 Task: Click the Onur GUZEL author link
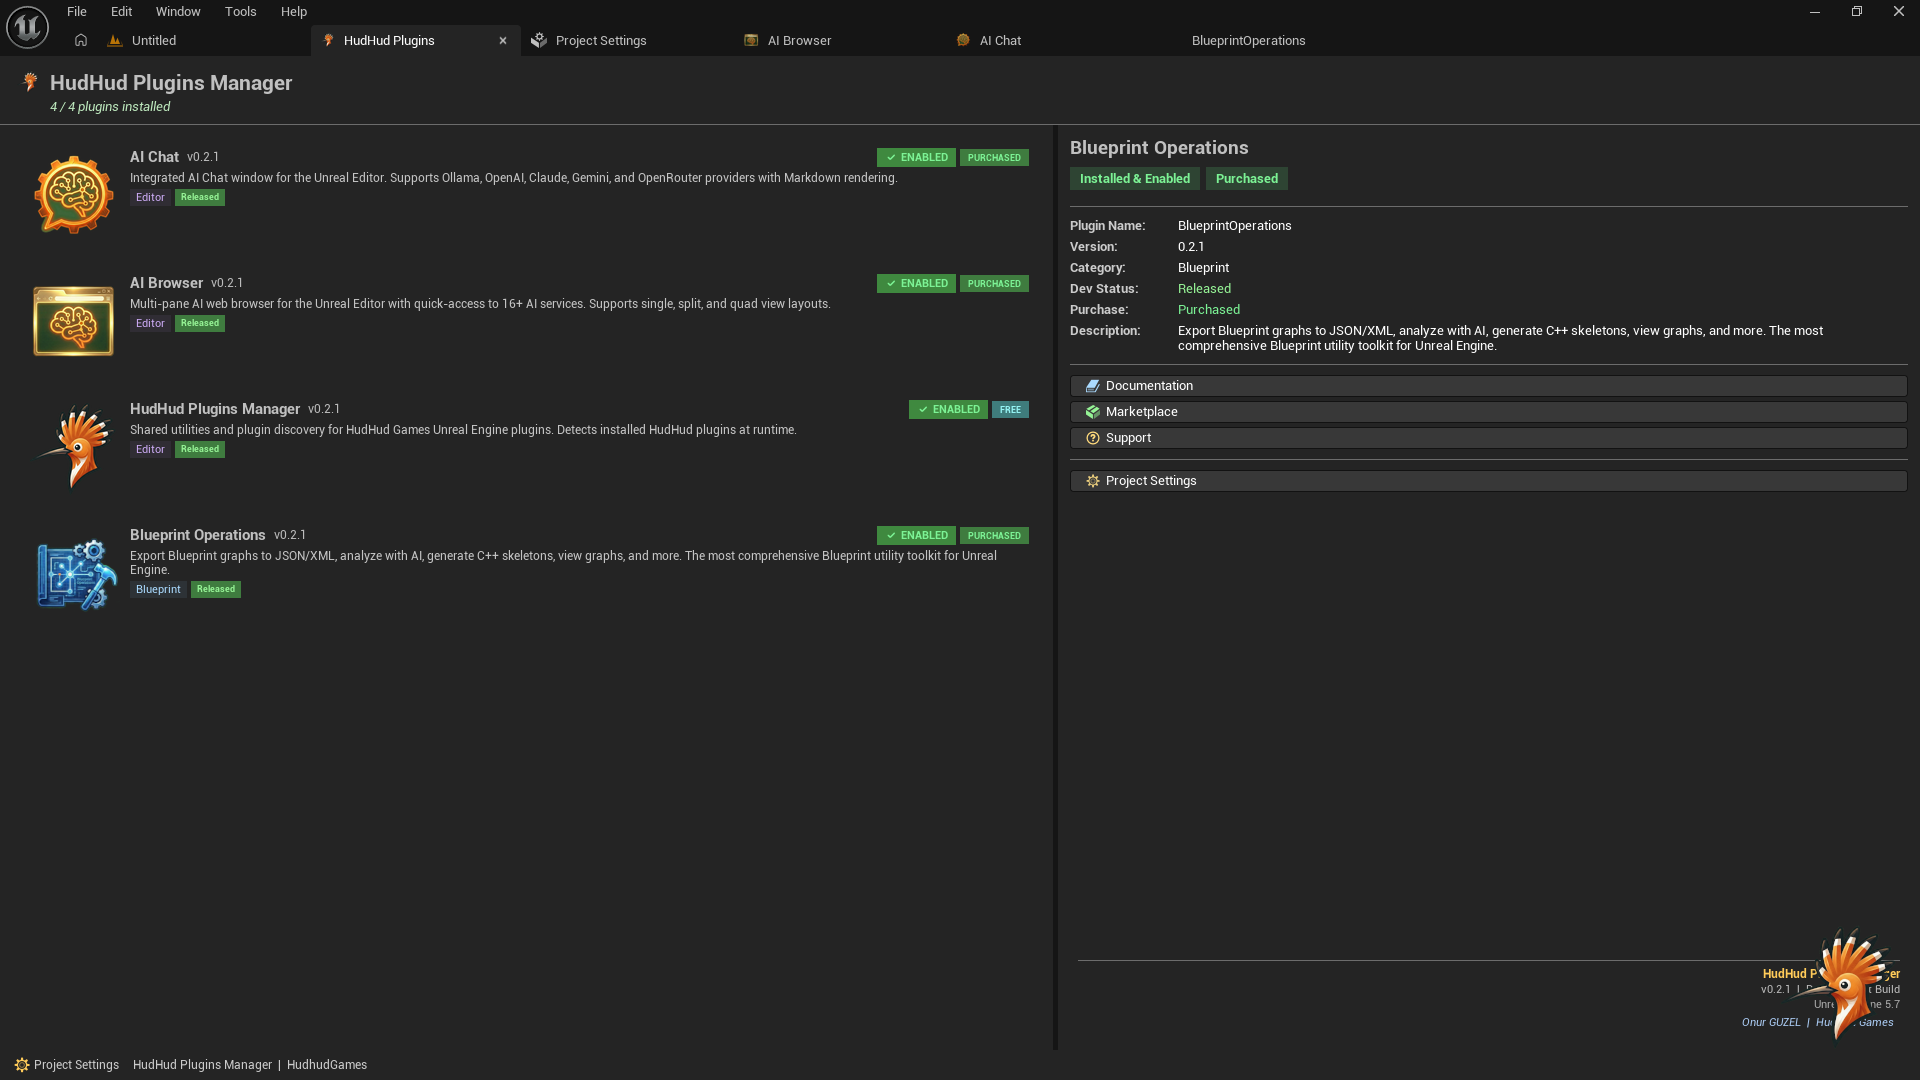click(x=1770, y=1022)
